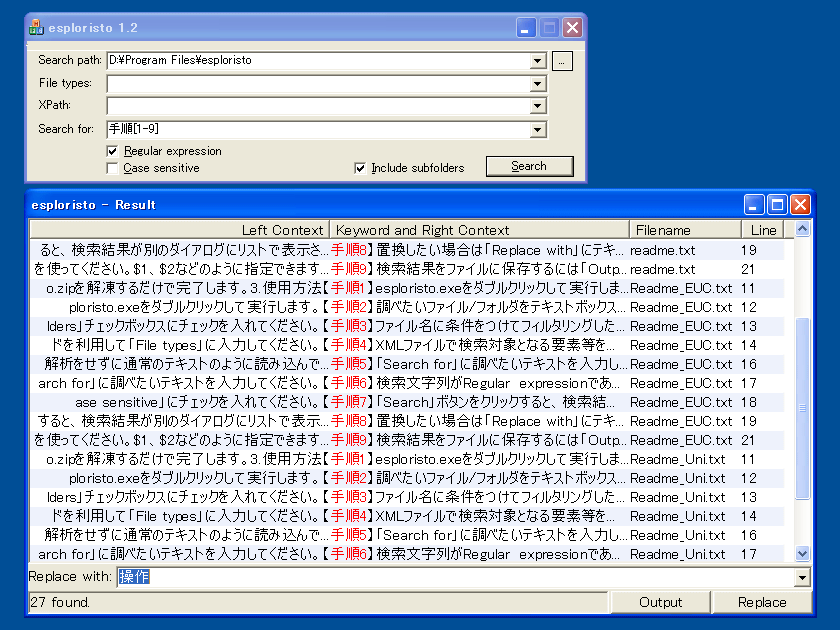
Task: Focus the Search for input field
Action: click(318, 130)
